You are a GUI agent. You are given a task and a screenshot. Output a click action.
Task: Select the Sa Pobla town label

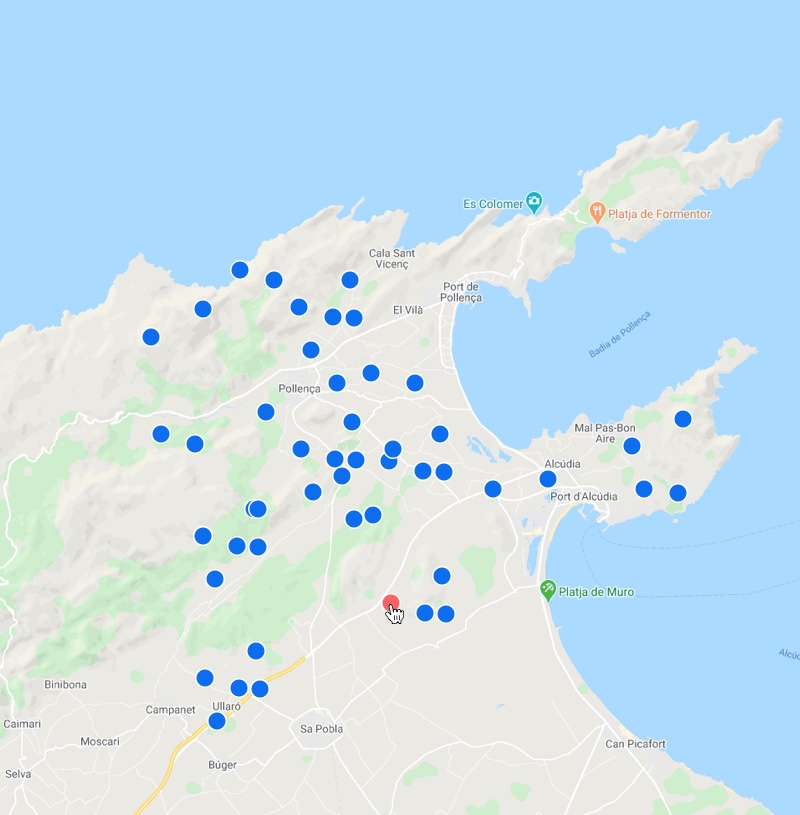click(321, 729)
